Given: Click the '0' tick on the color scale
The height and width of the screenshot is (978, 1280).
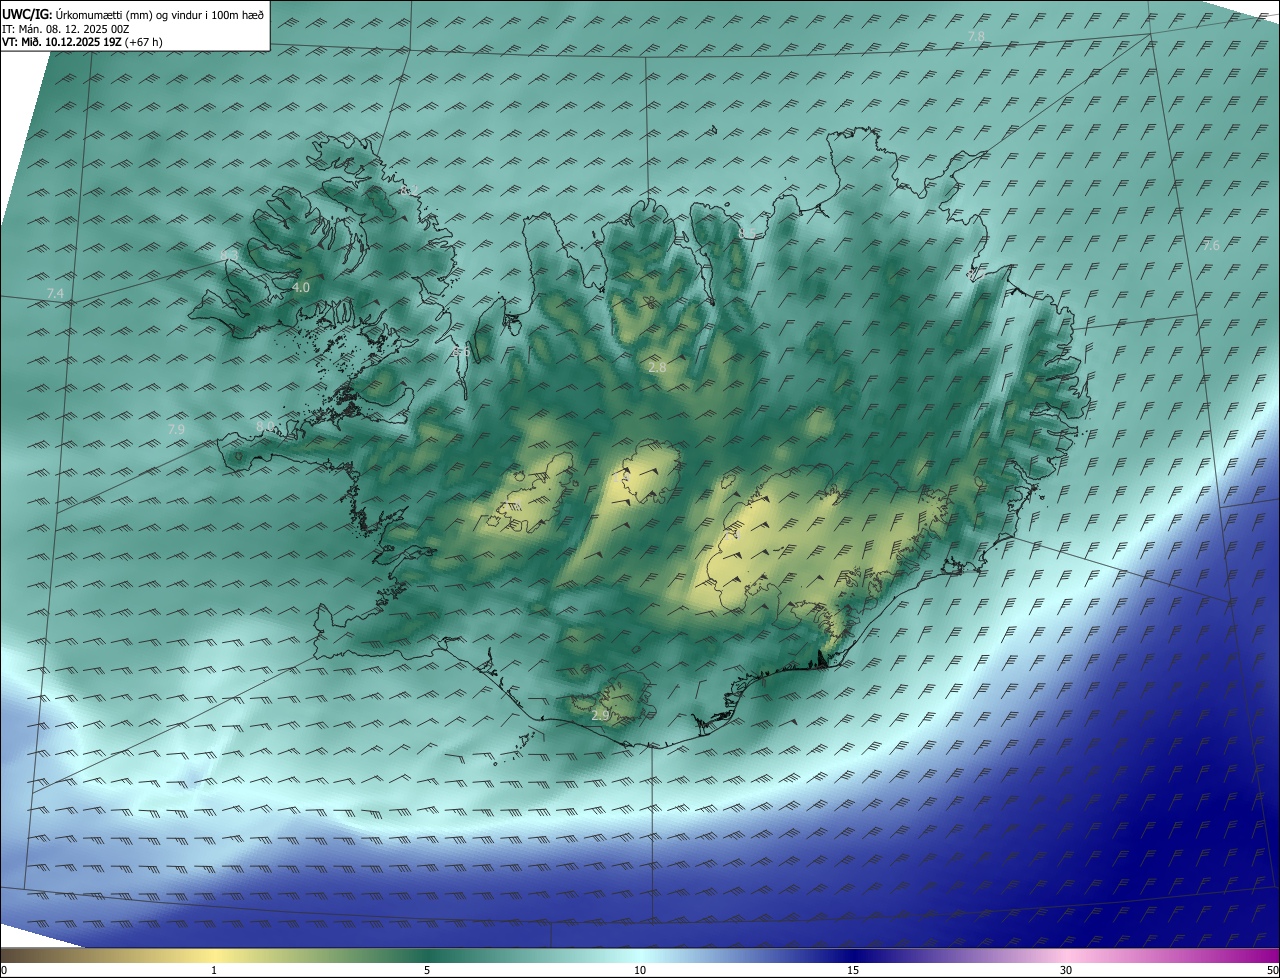Looking at the screenshot, I should coord(3,970).
